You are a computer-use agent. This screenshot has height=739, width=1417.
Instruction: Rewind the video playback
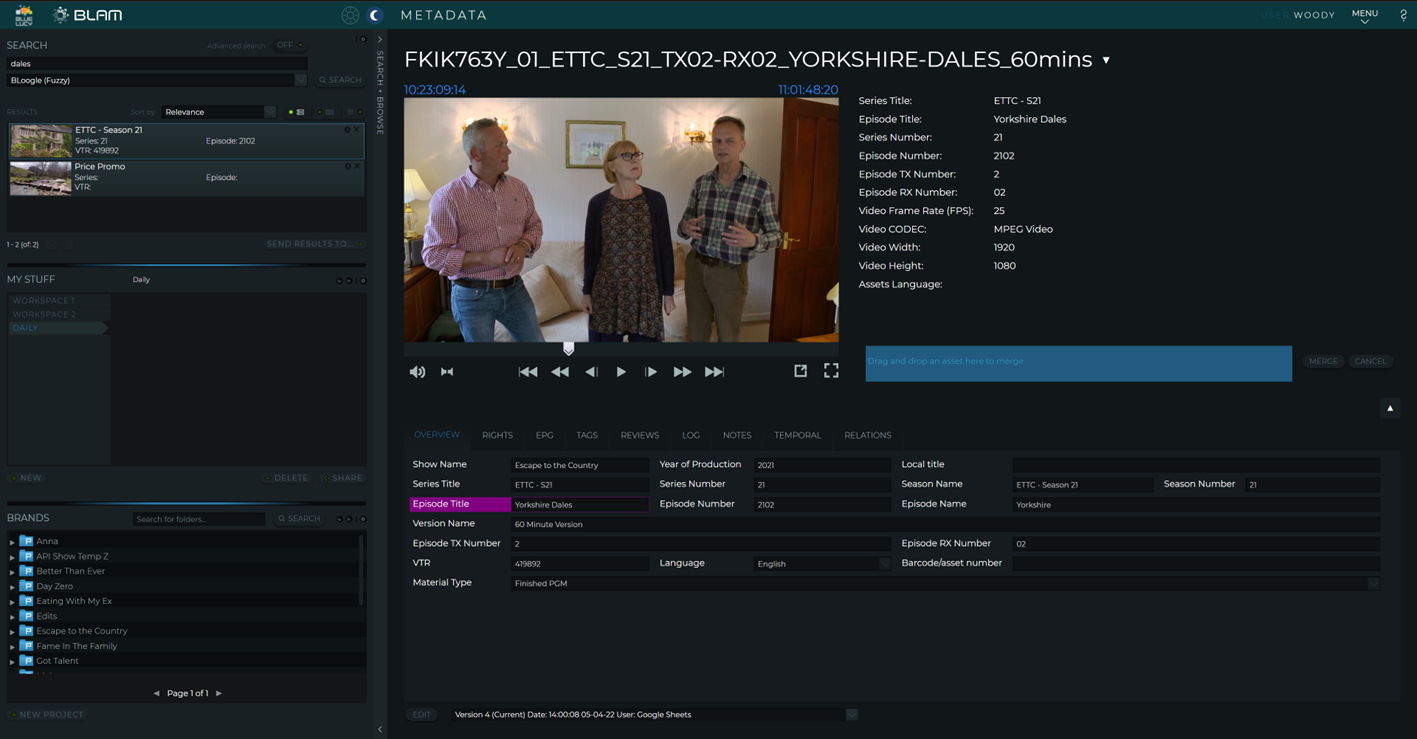[560, 372]
